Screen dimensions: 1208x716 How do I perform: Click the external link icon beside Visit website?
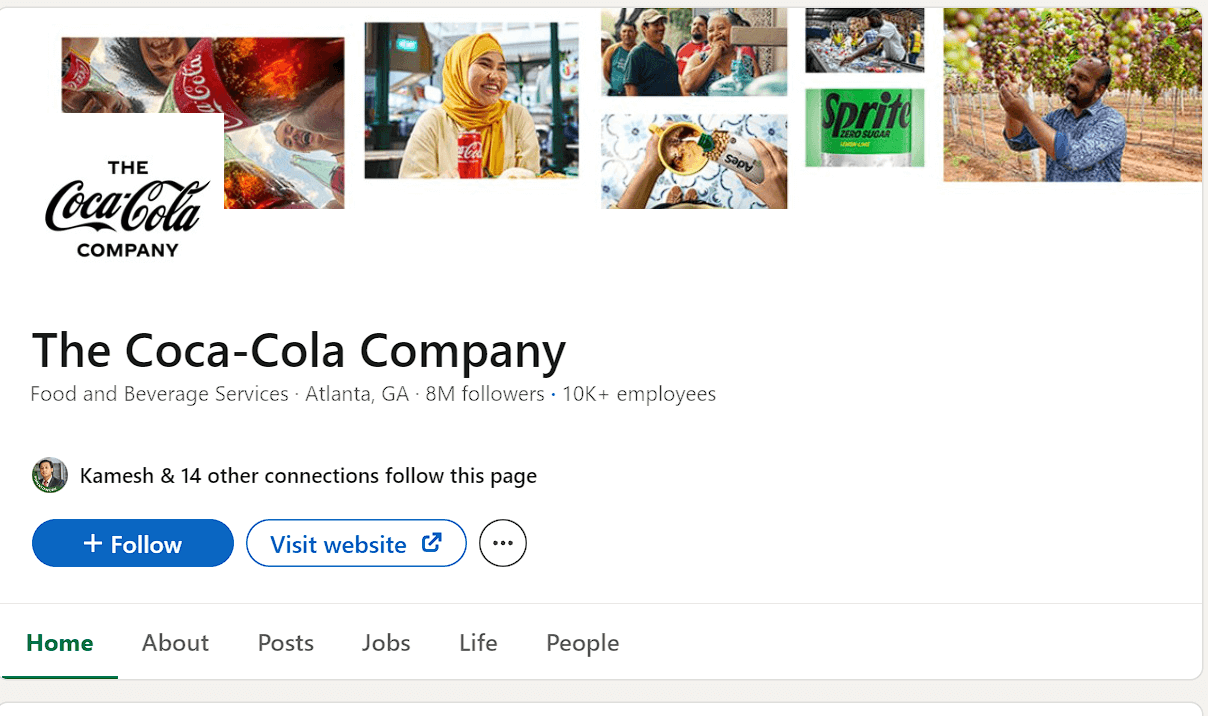point(431,542)
